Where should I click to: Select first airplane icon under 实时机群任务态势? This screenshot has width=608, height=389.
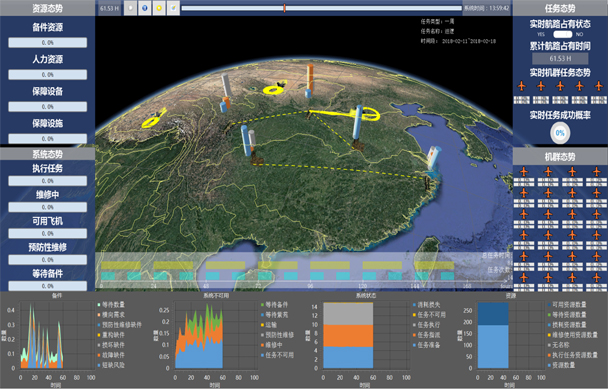point(522,86)
